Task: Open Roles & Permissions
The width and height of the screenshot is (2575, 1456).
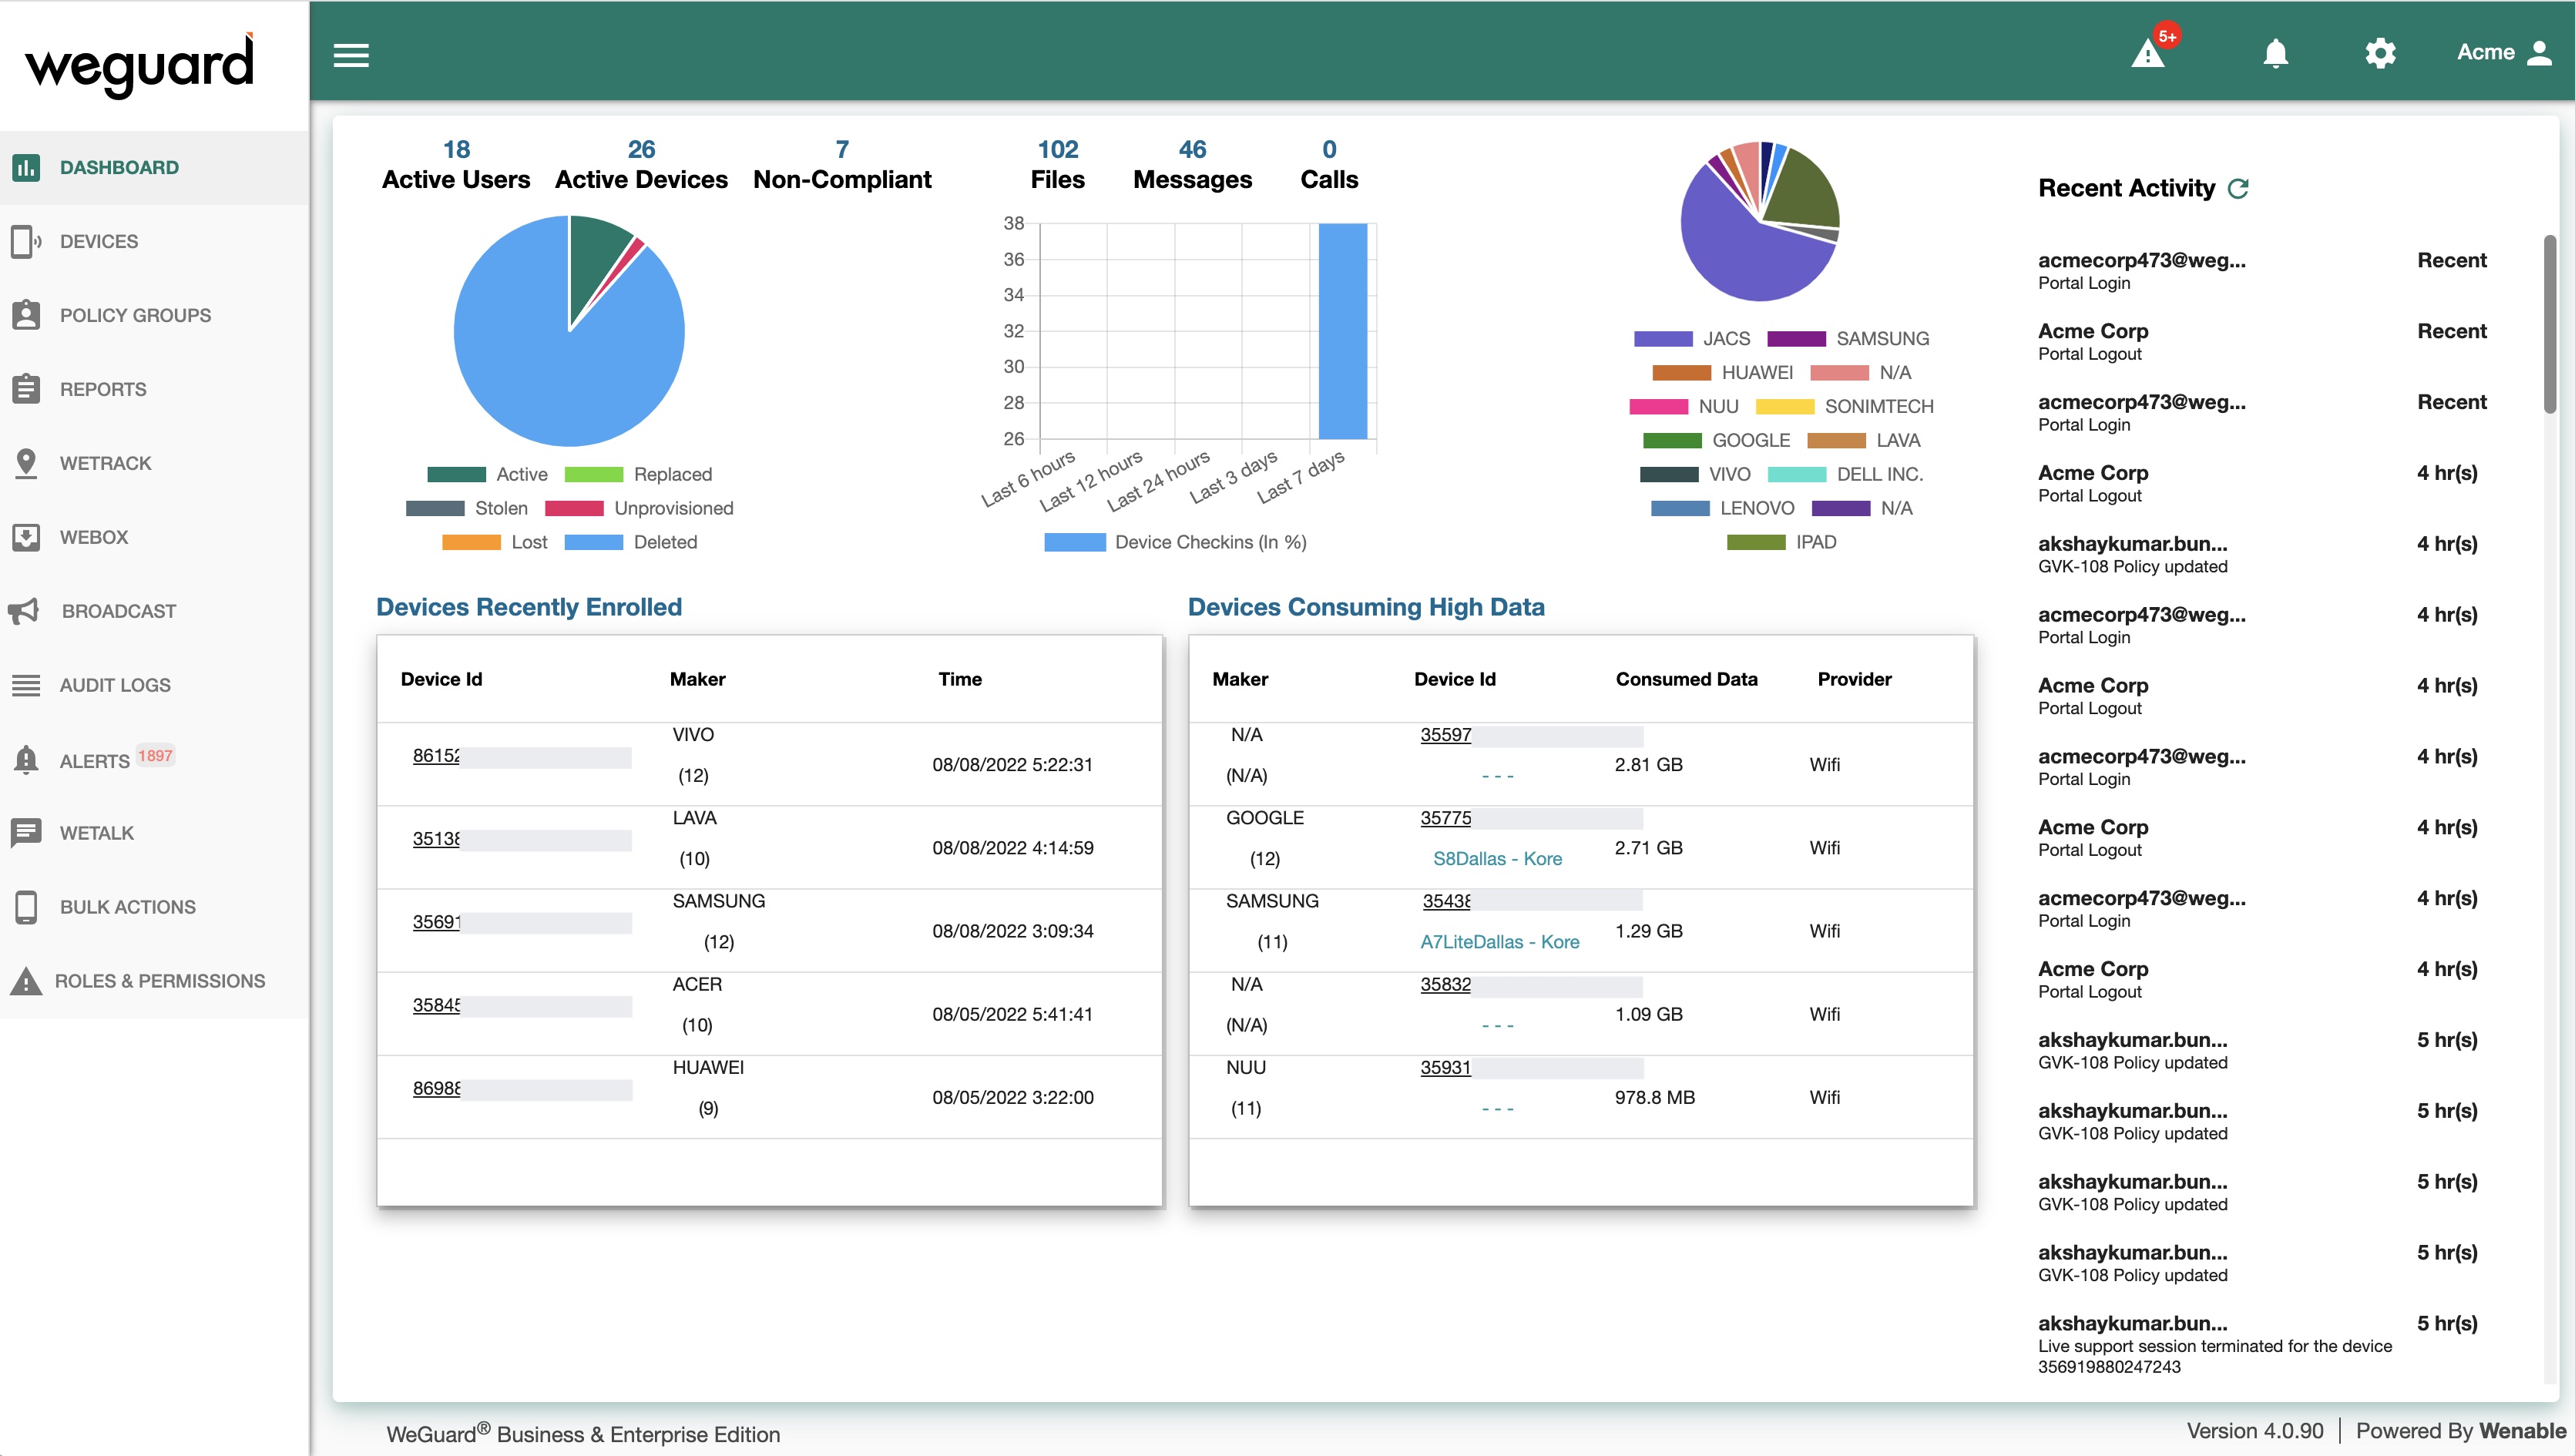Action: click(x=161, y=980)
